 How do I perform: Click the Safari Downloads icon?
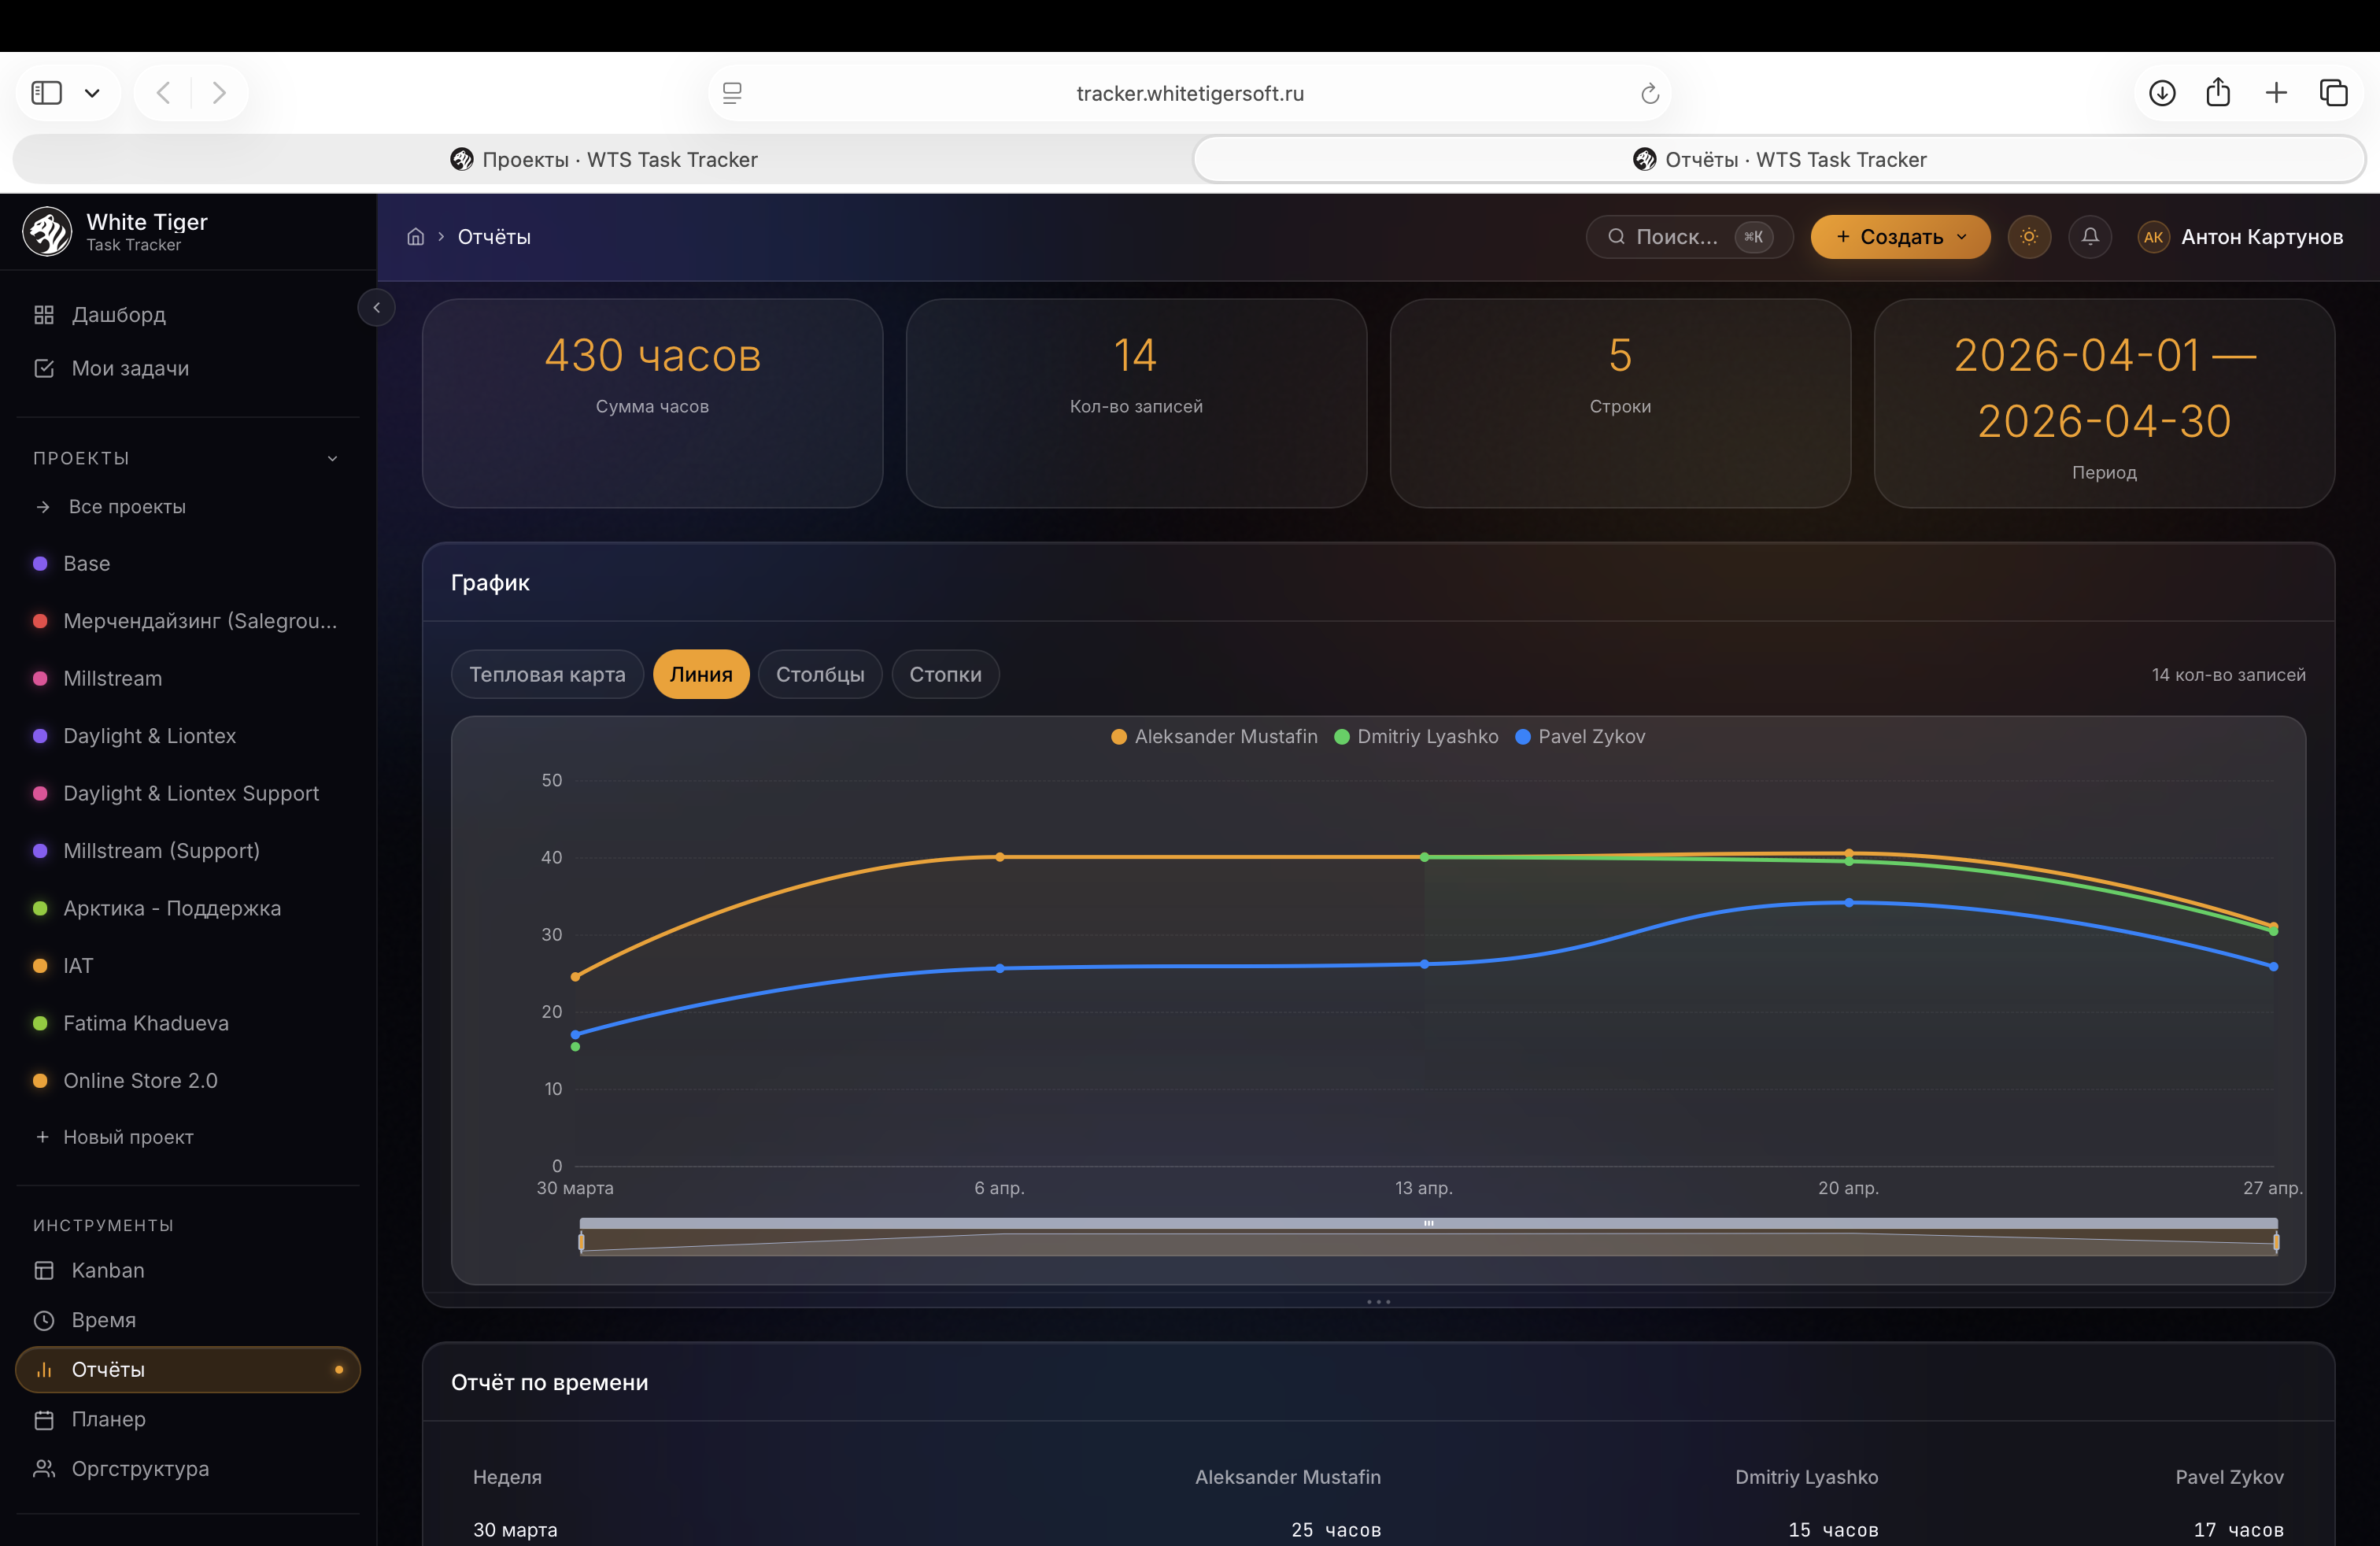[2162, 93]
